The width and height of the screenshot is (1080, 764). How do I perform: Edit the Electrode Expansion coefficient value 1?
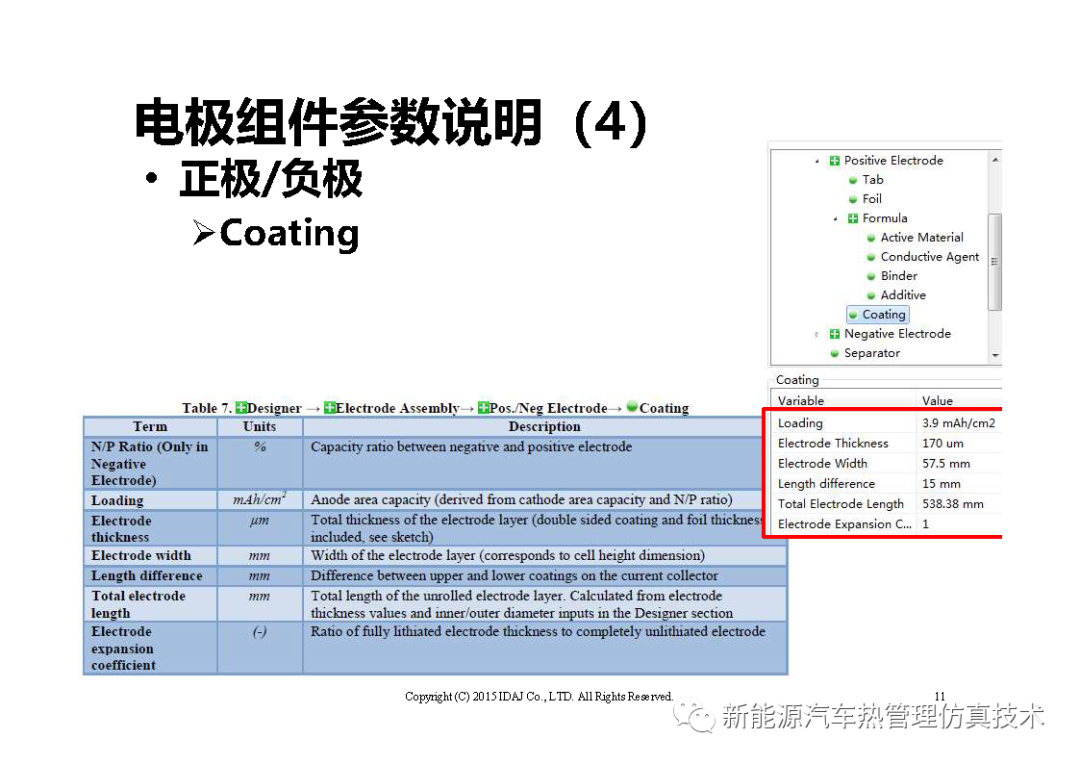pyautogui.click(x=926, y=524)
